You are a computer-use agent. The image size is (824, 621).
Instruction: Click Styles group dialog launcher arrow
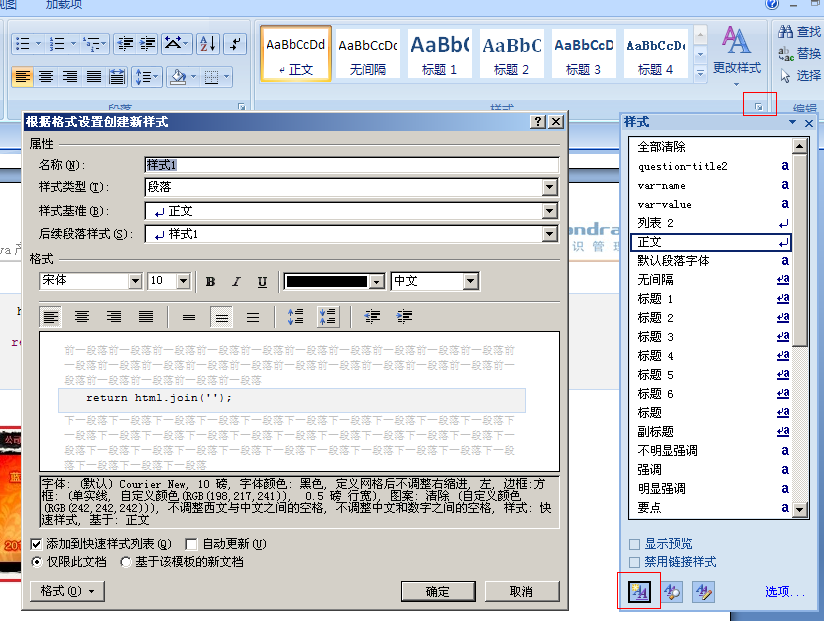759,107
